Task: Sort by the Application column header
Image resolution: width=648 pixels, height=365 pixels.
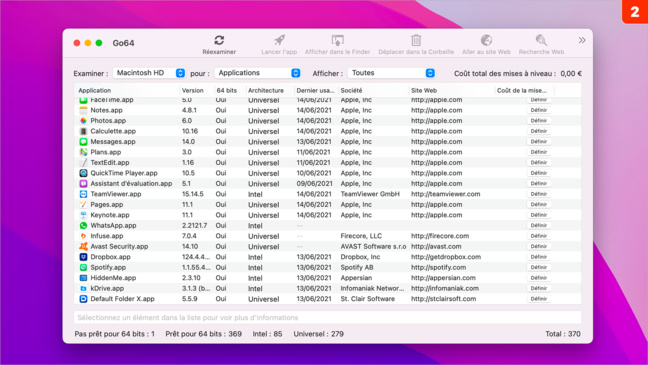Action: 95,90
